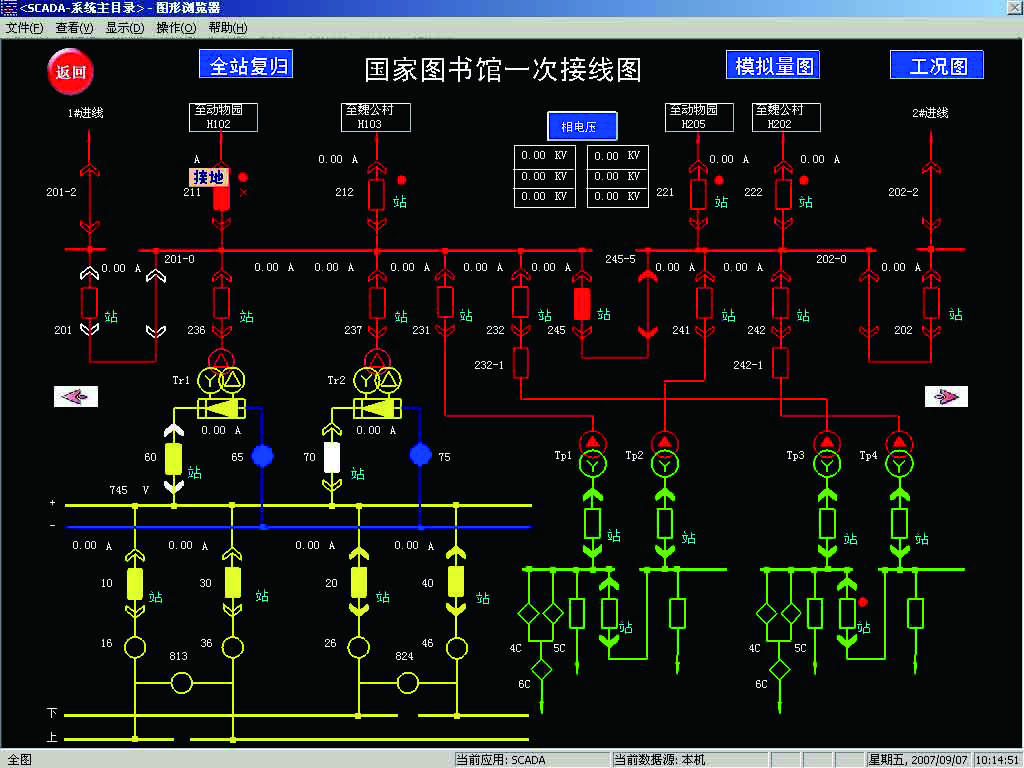Select breaker 222 on the H202 feeder
The image size is (1024, 768).
pyautogui.click(x=783, y=195)
